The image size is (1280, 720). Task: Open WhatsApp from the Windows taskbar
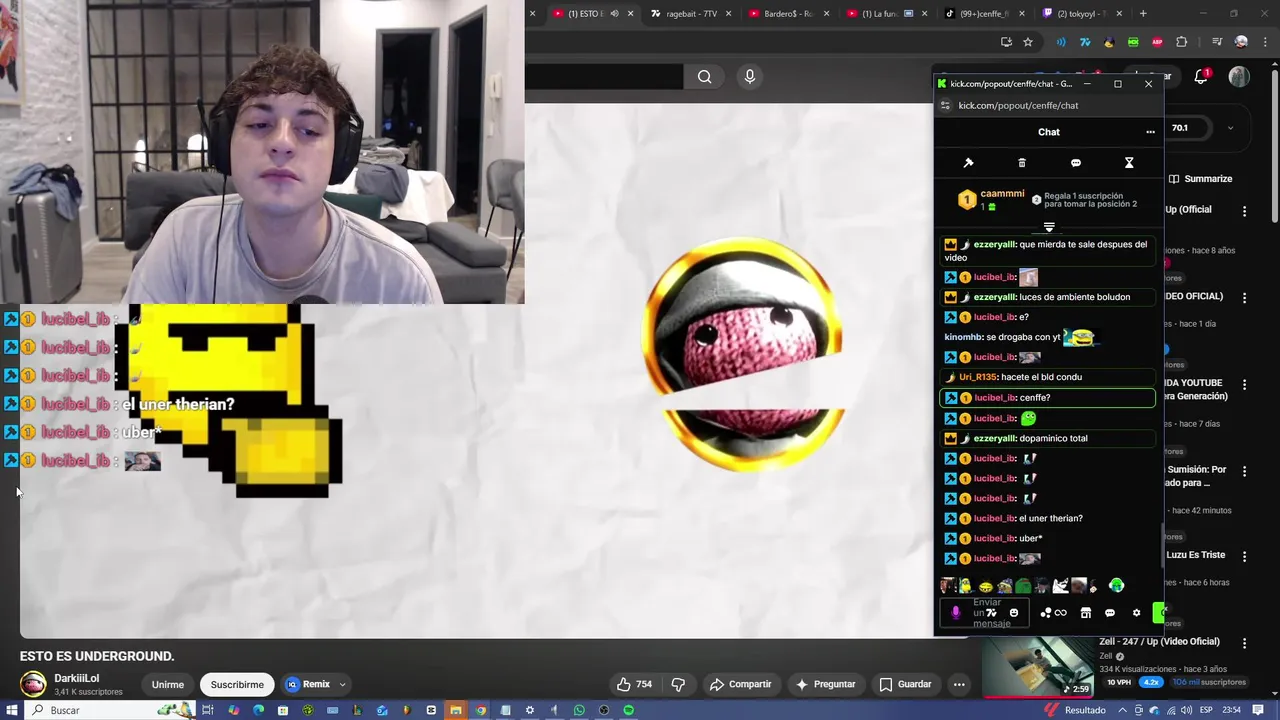[579, 710]
